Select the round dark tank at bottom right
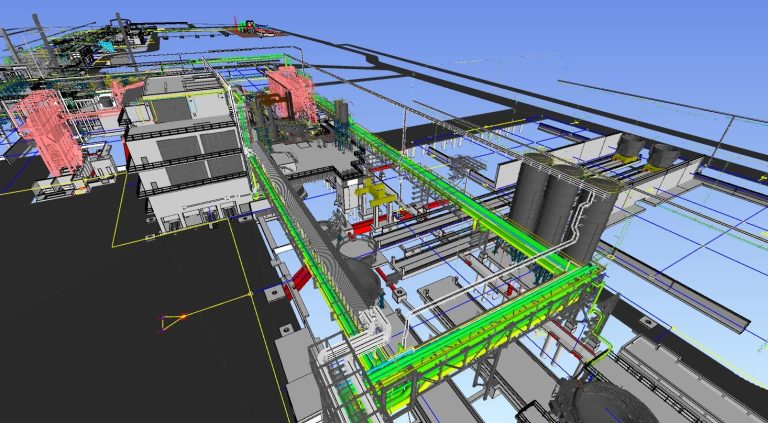Viewport: 768px width, 423px height. pyautogui.click(x=604, y=401)
